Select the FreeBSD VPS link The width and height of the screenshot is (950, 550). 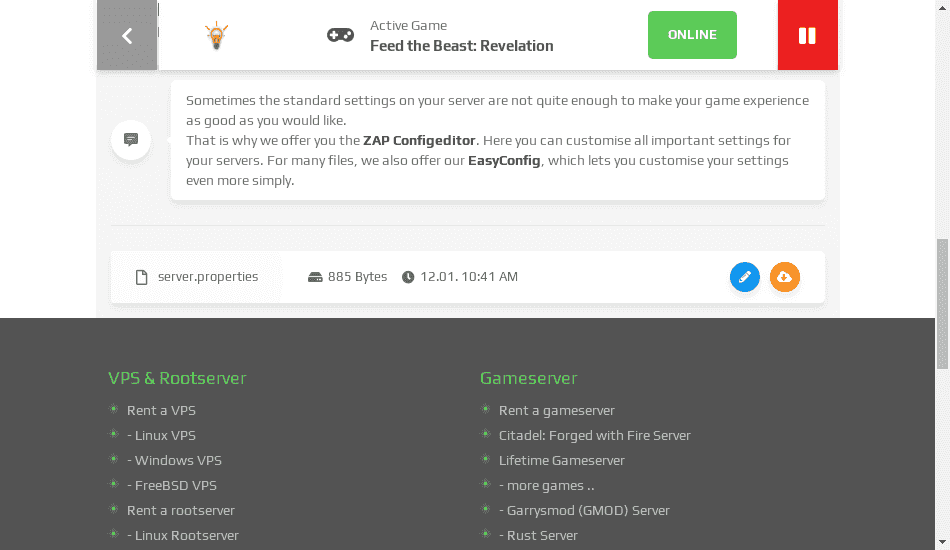point(172,485)
